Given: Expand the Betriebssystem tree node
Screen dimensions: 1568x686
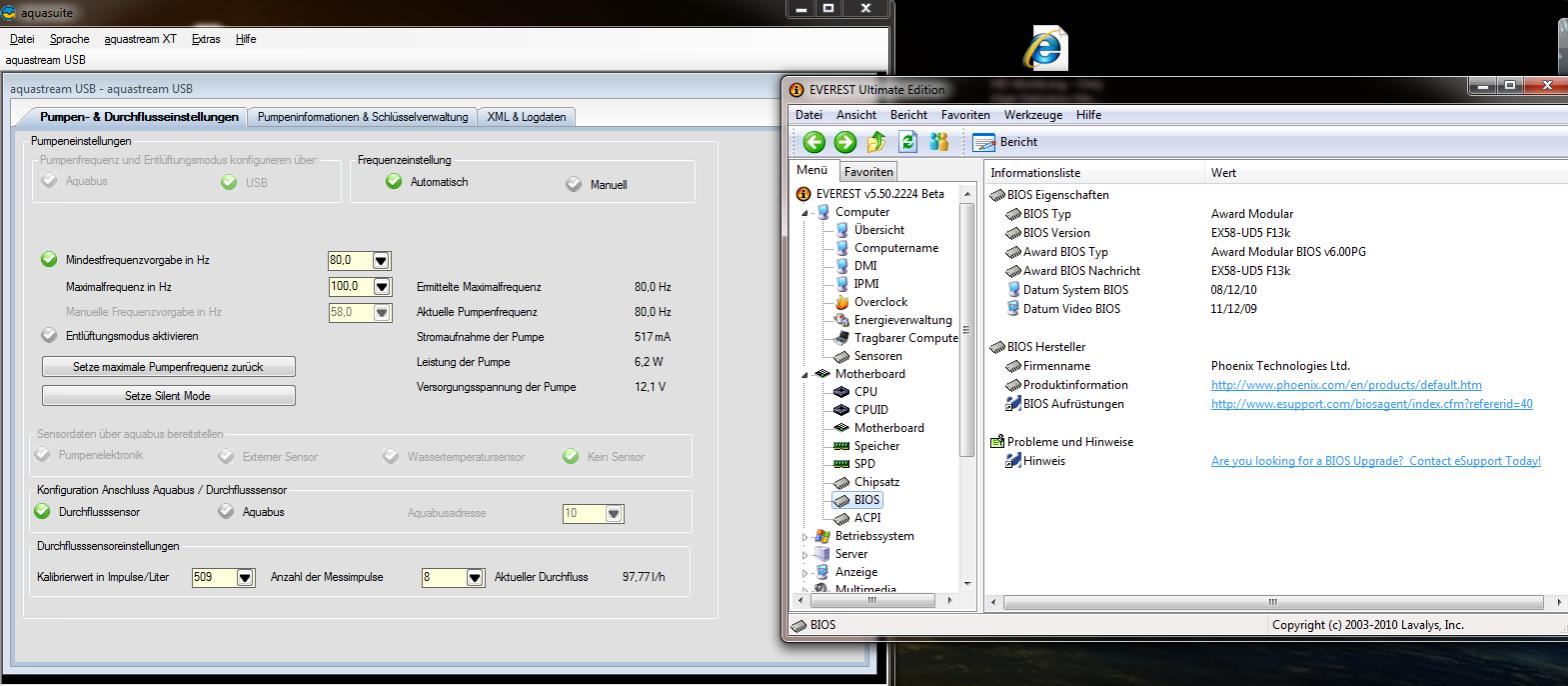Looking at the screenshot, I should (x=805, y=537).
